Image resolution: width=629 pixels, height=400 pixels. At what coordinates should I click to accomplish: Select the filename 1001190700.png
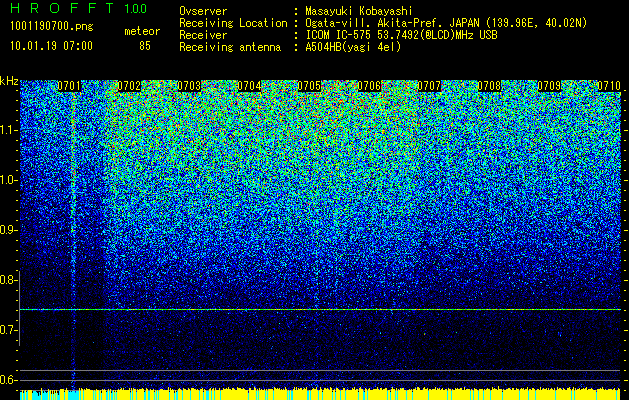click(51, 27)
